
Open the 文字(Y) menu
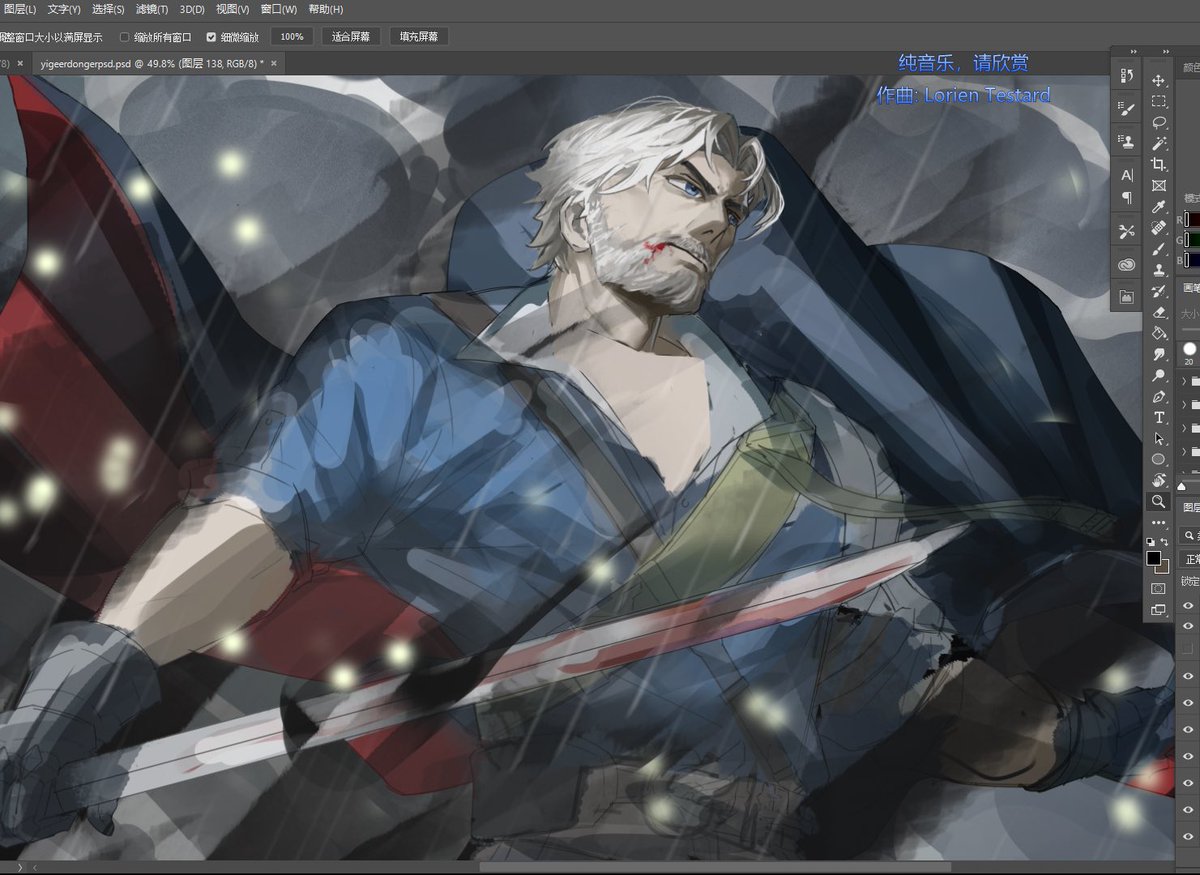pos(64,9)
